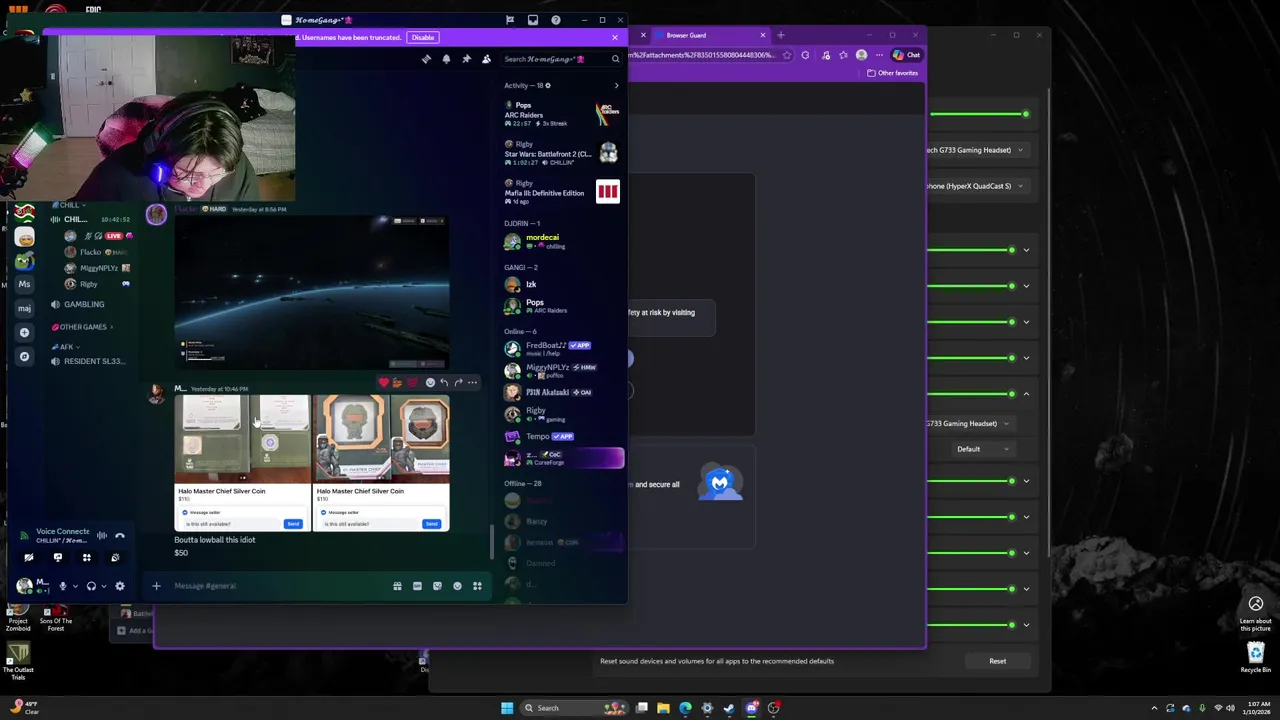Screen dimensions: 1280x720
Task: Expand the Activity section chevron
Action: [616, 86]
